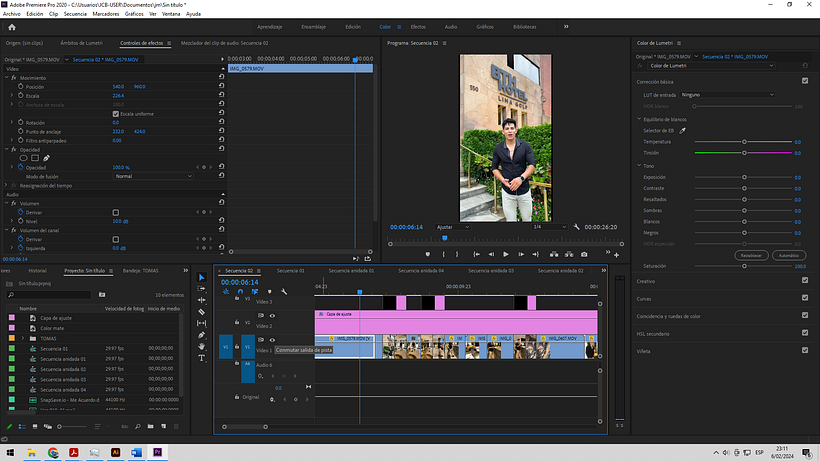Viewport: 820px width, 461px height.
Task: Click the Automático button
Action: click(x=789, y=256)
